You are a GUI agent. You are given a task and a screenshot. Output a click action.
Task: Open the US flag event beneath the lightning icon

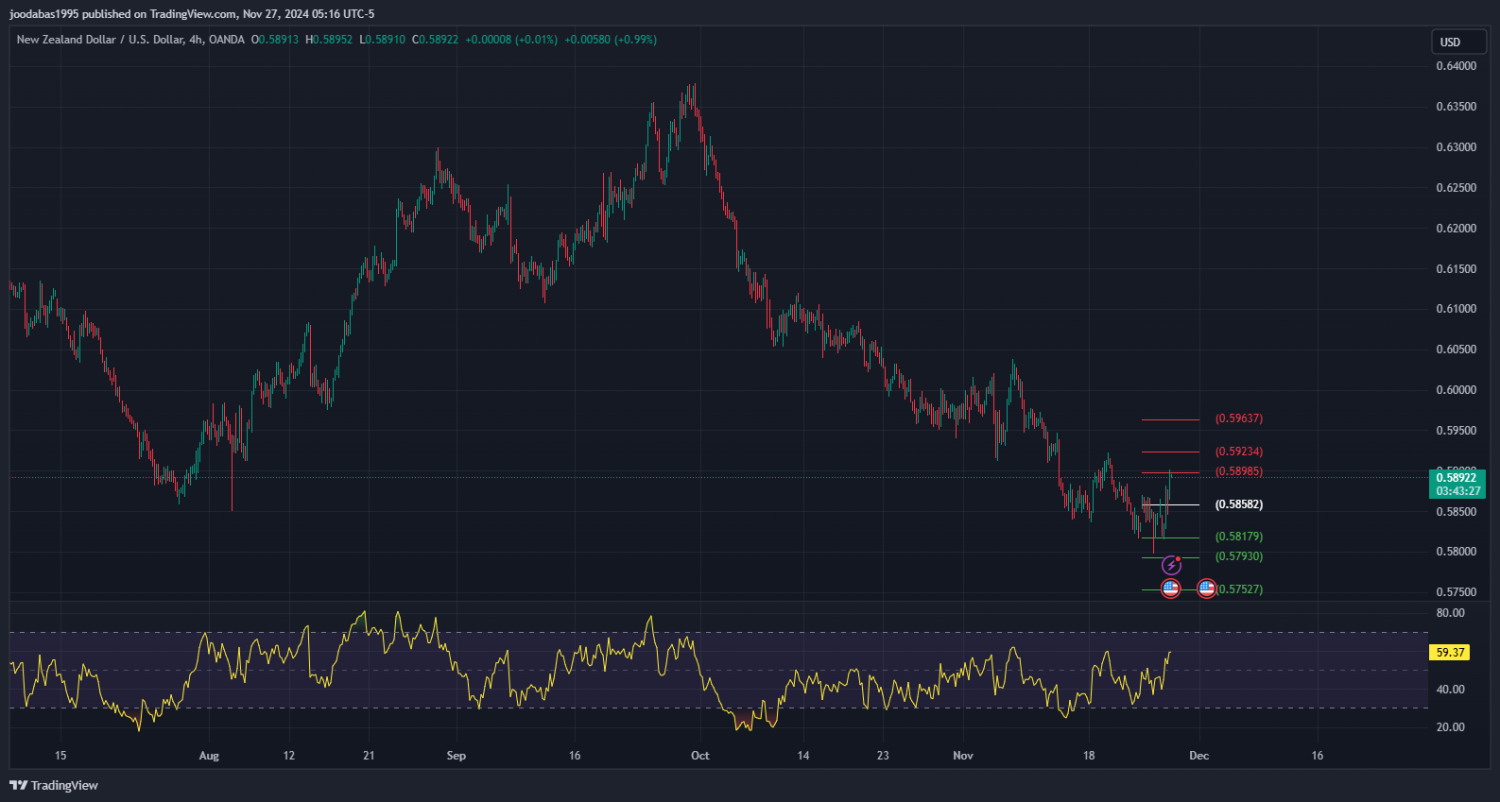[x=1171, y=589]
